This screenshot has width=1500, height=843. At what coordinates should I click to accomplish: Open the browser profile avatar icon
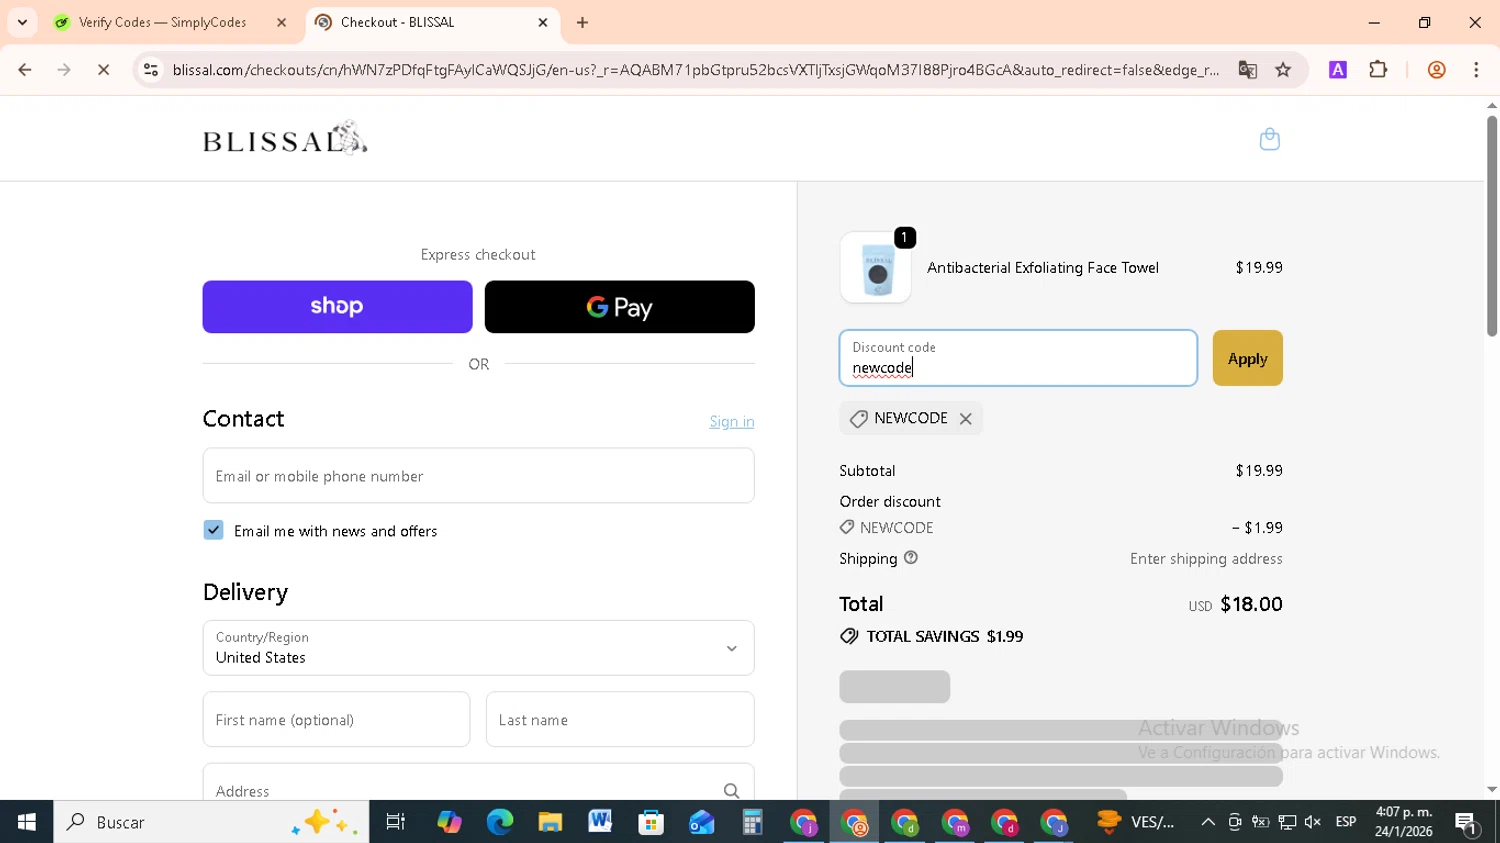coord(1436,70)
